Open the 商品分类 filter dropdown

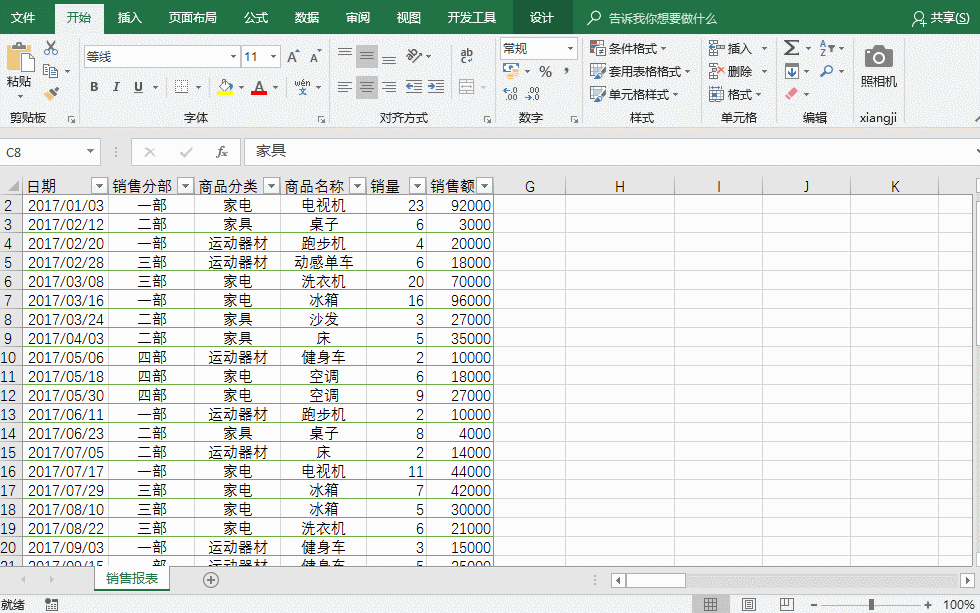(x=271, y=186)
